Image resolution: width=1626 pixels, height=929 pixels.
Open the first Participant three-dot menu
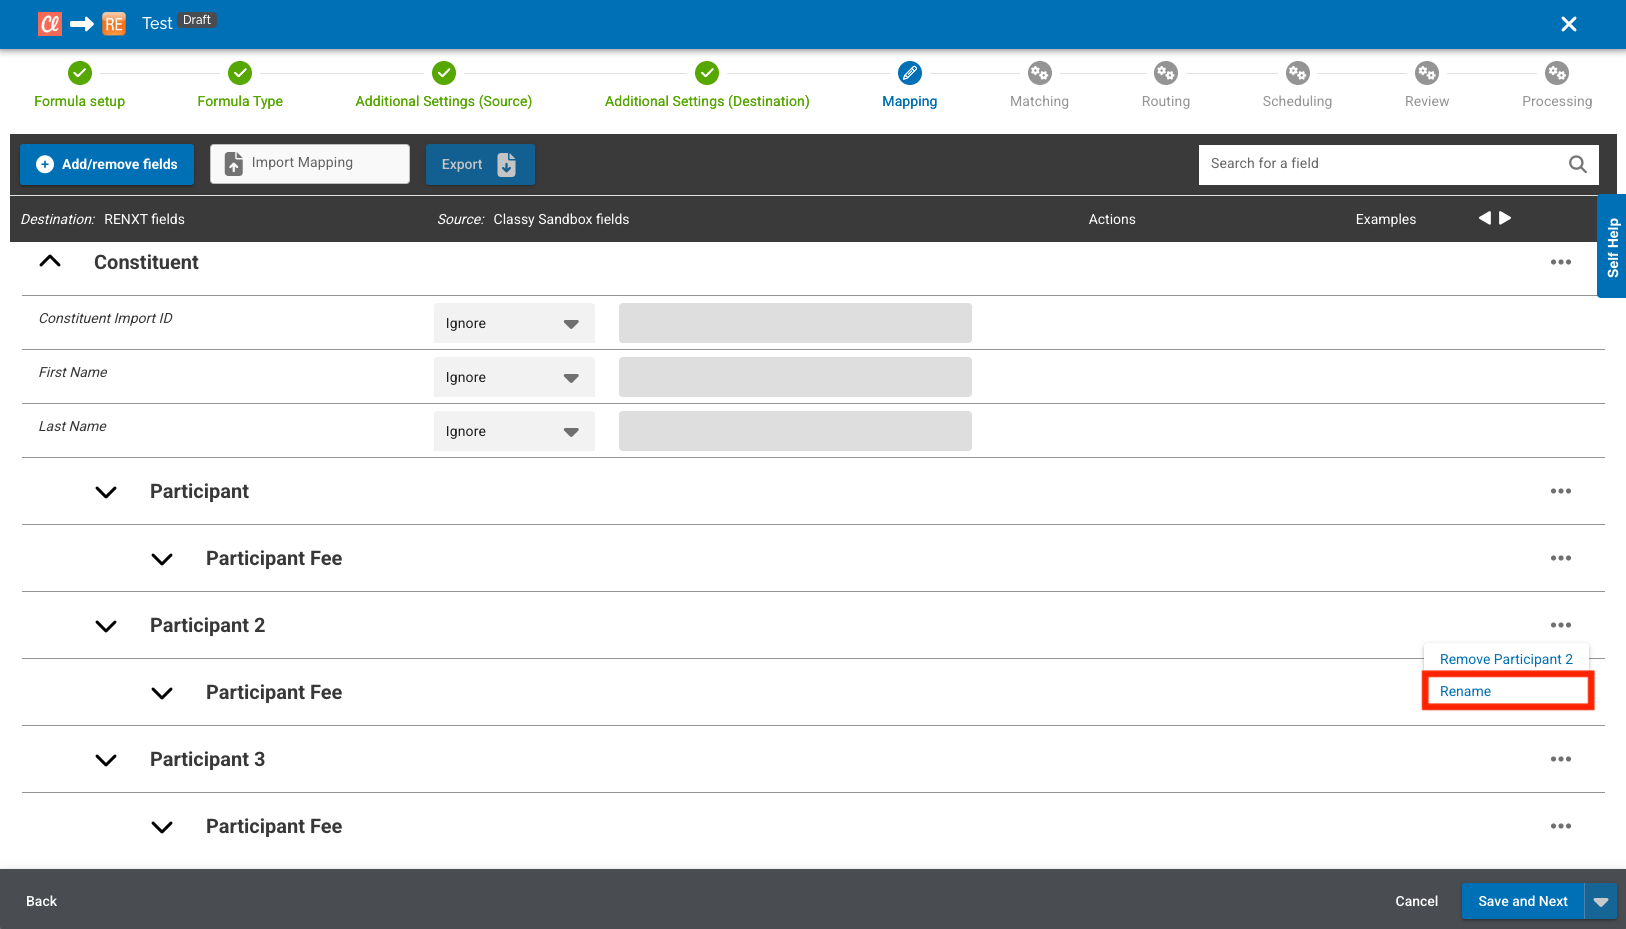click(1560, 491)
